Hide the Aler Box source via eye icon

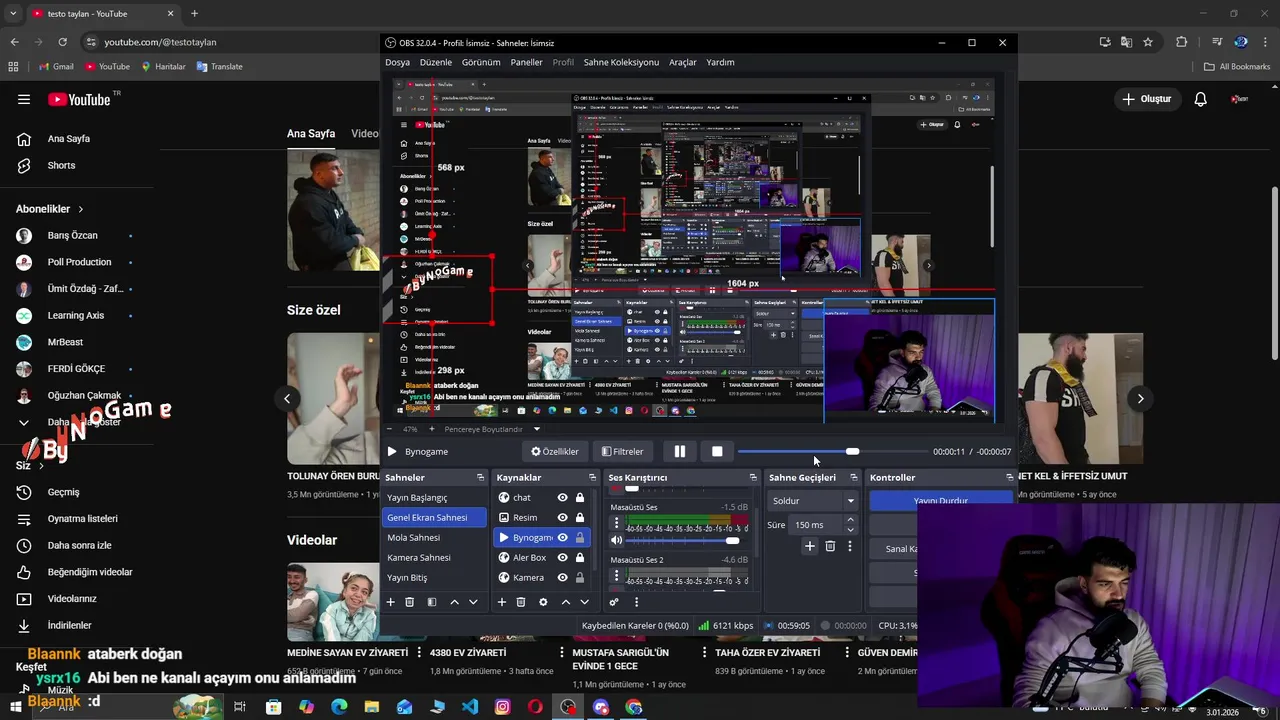tap(563, 557)
